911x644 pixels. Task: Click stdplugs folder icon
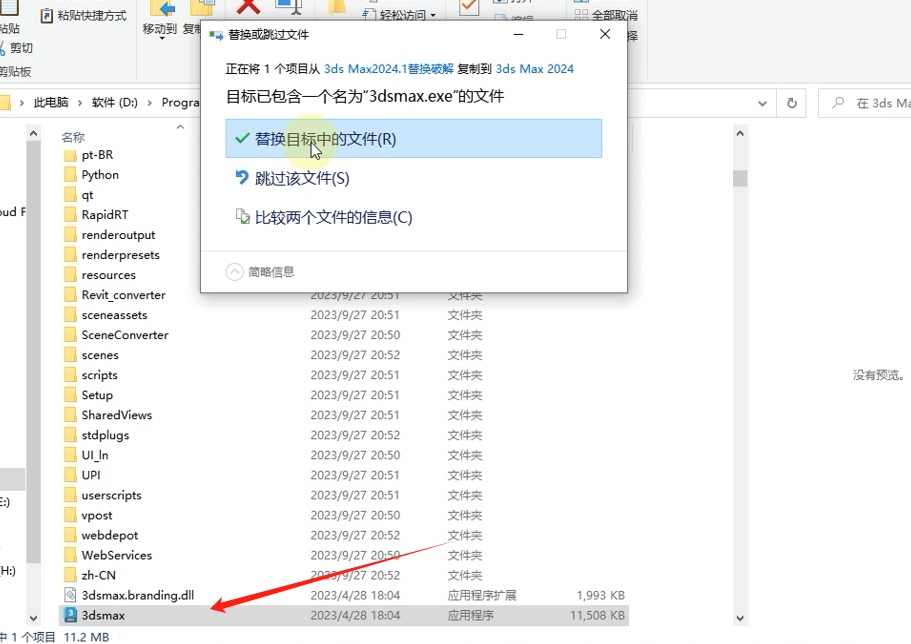(70, 435)
